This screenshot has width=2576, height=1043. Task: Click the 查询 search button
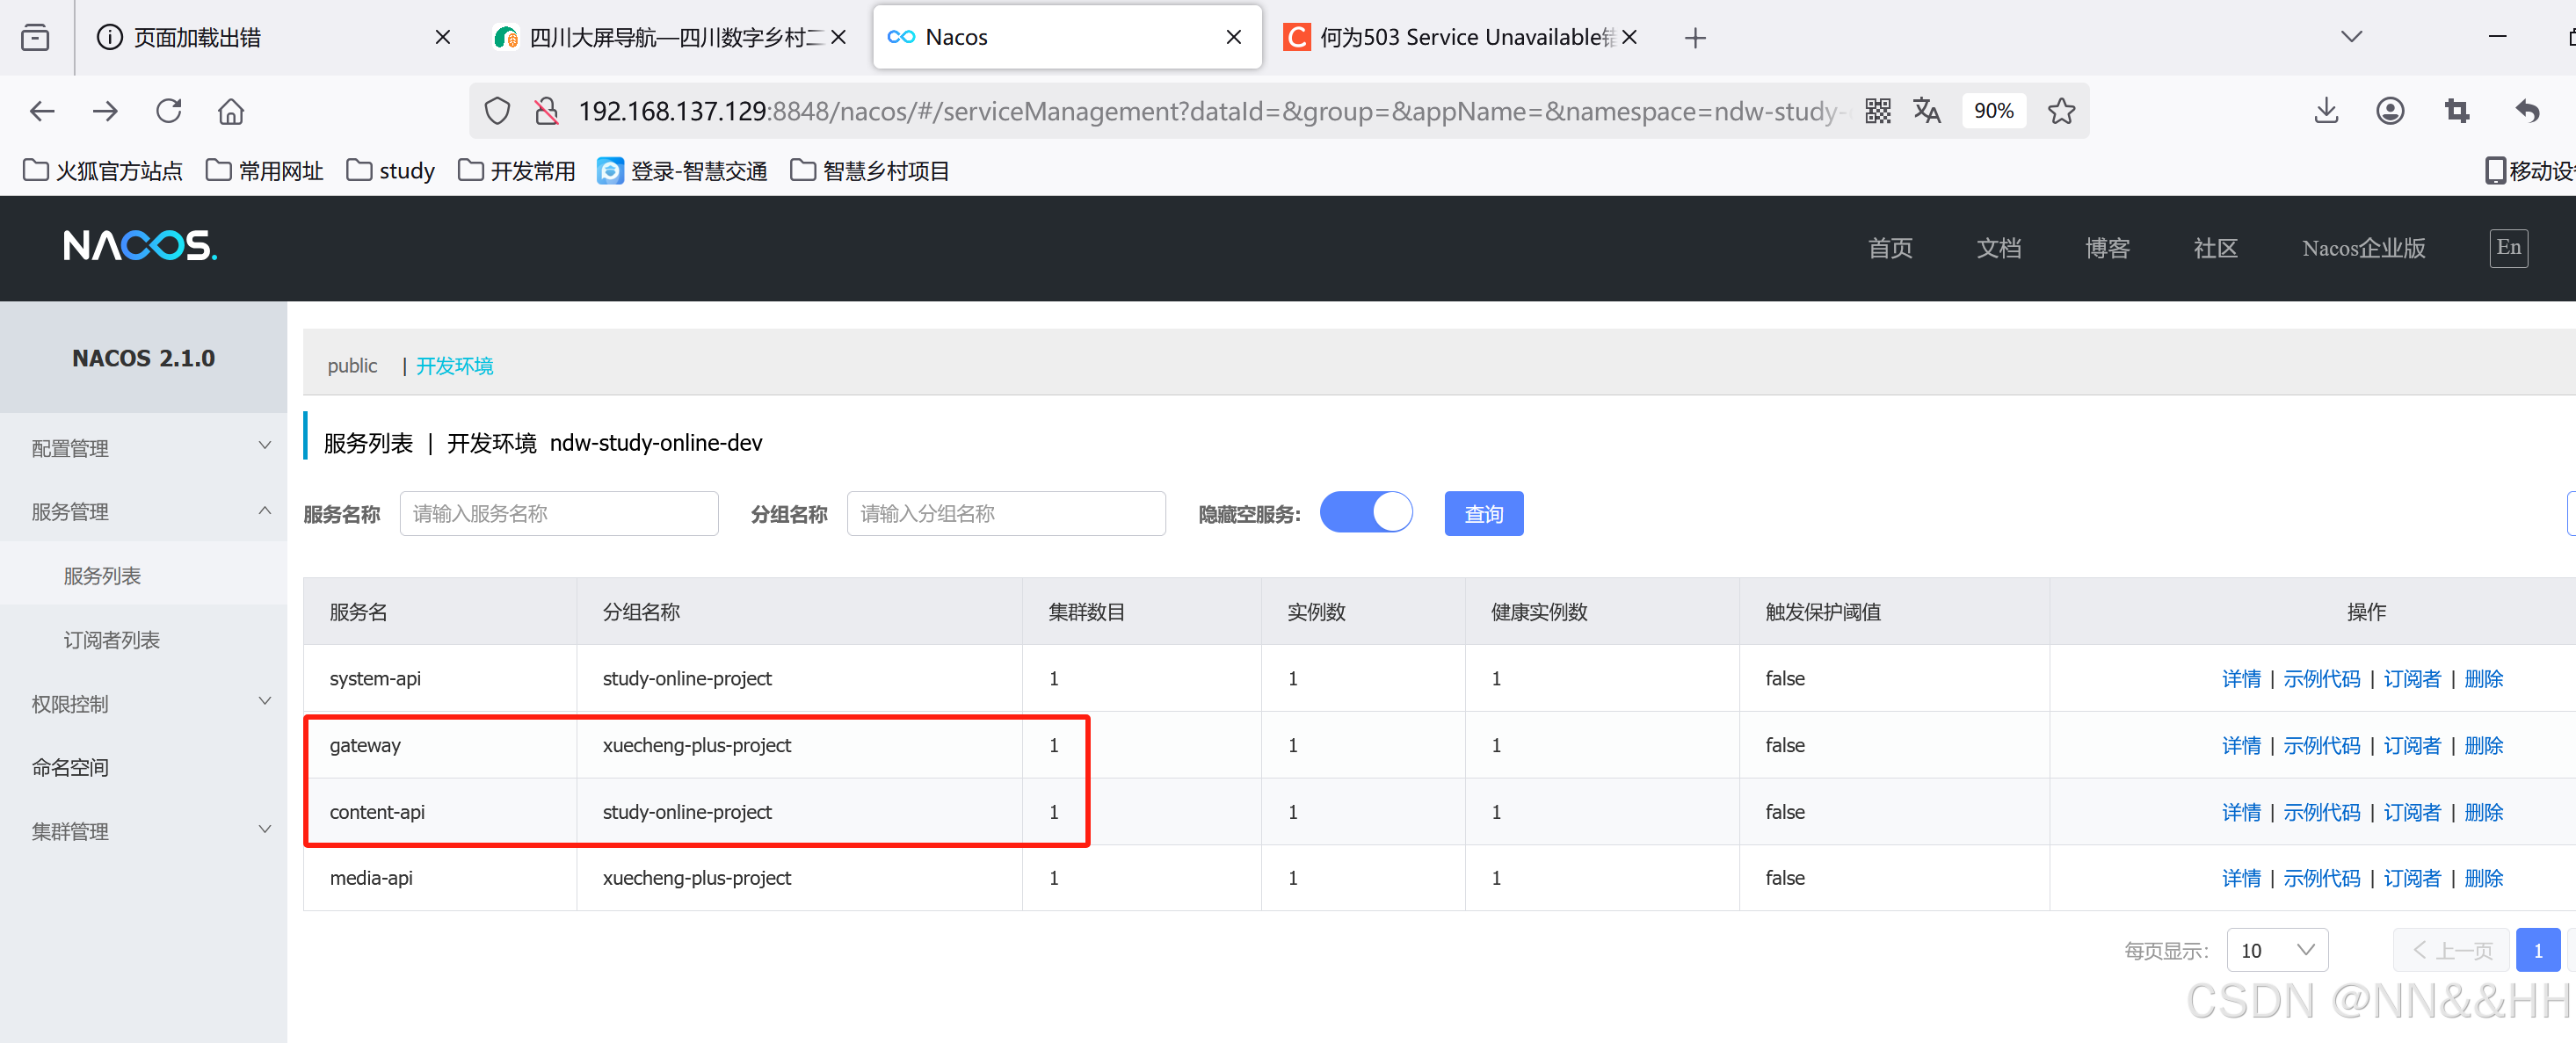pyautogui.click(x=1483, y=514)
